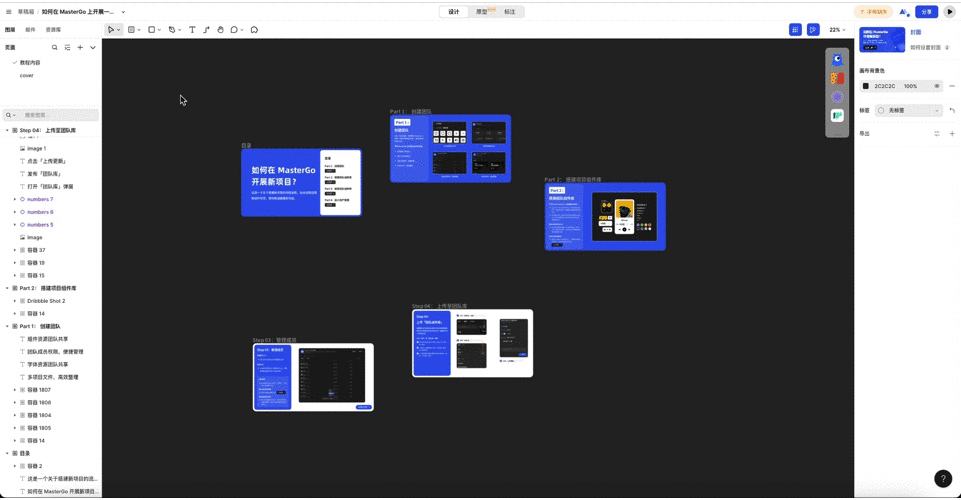Screen dimensions: 961x500
Task: Open Rectangle tool options dropdown arrow
Action: coord(159,30)
